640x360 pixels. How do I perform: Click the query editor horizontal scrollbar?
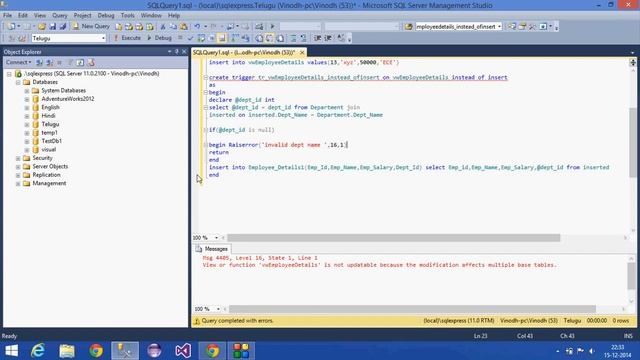click(393, 238)
